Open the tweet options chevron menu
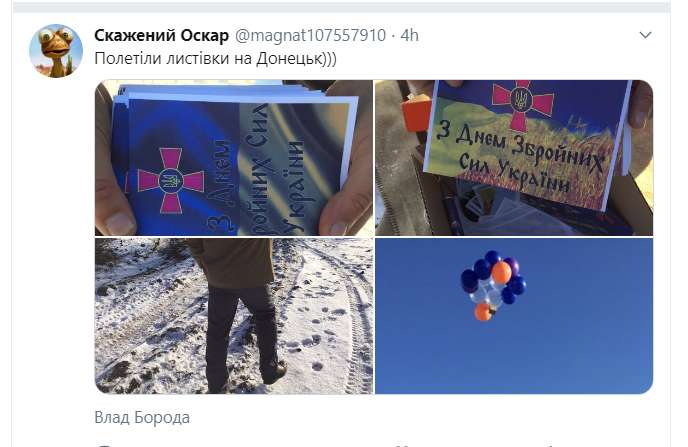 [x=645, y=35]
